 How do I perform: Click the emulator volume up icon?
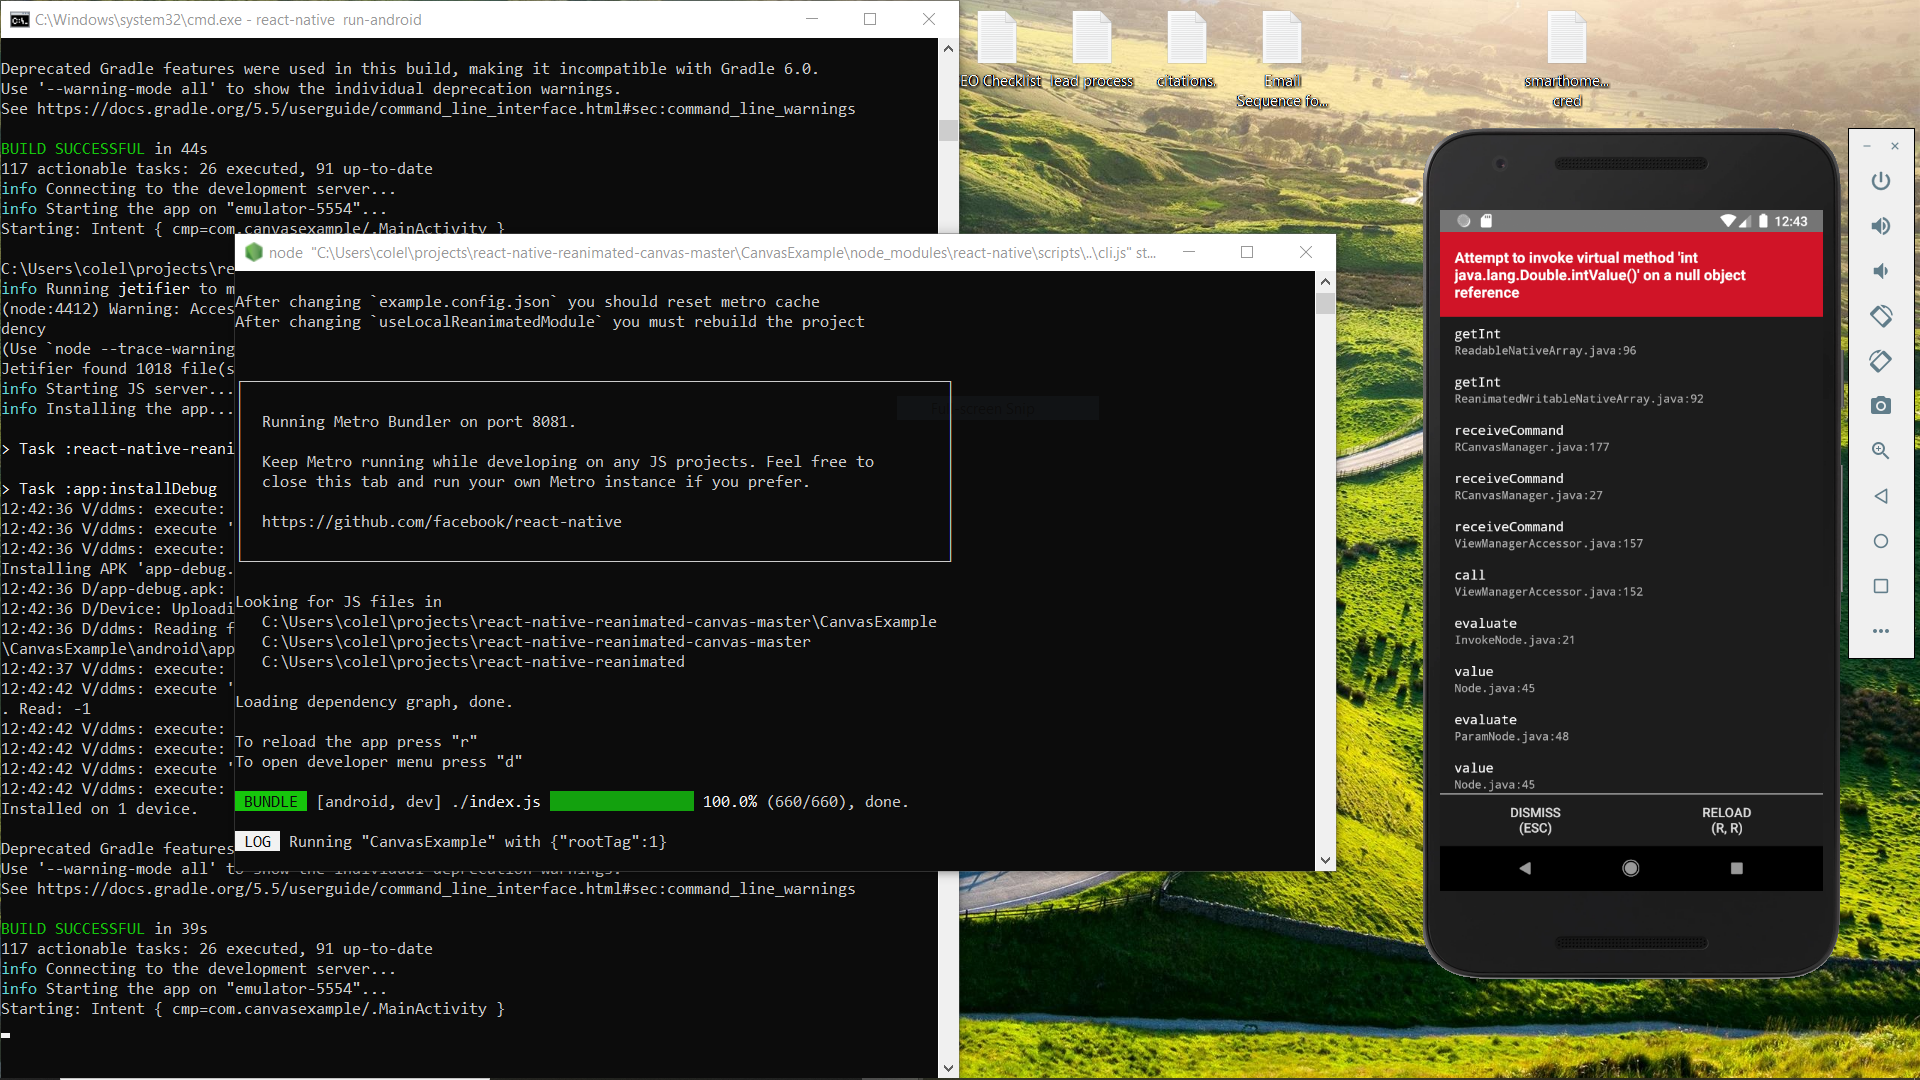click(1881, 226)
